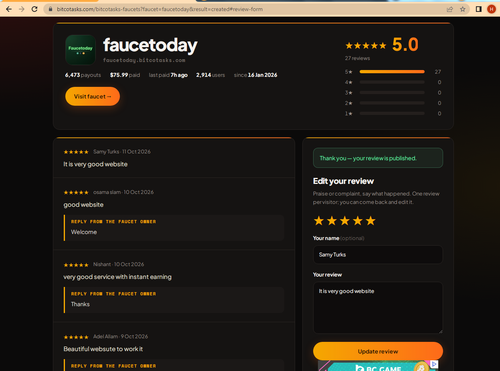Open the BC GAME ad banner

[378, 366]
